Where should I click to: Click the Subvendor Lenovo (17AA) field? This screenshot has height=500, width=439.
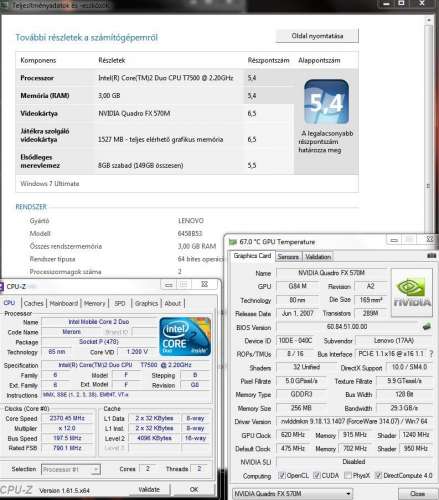point(394,341)
